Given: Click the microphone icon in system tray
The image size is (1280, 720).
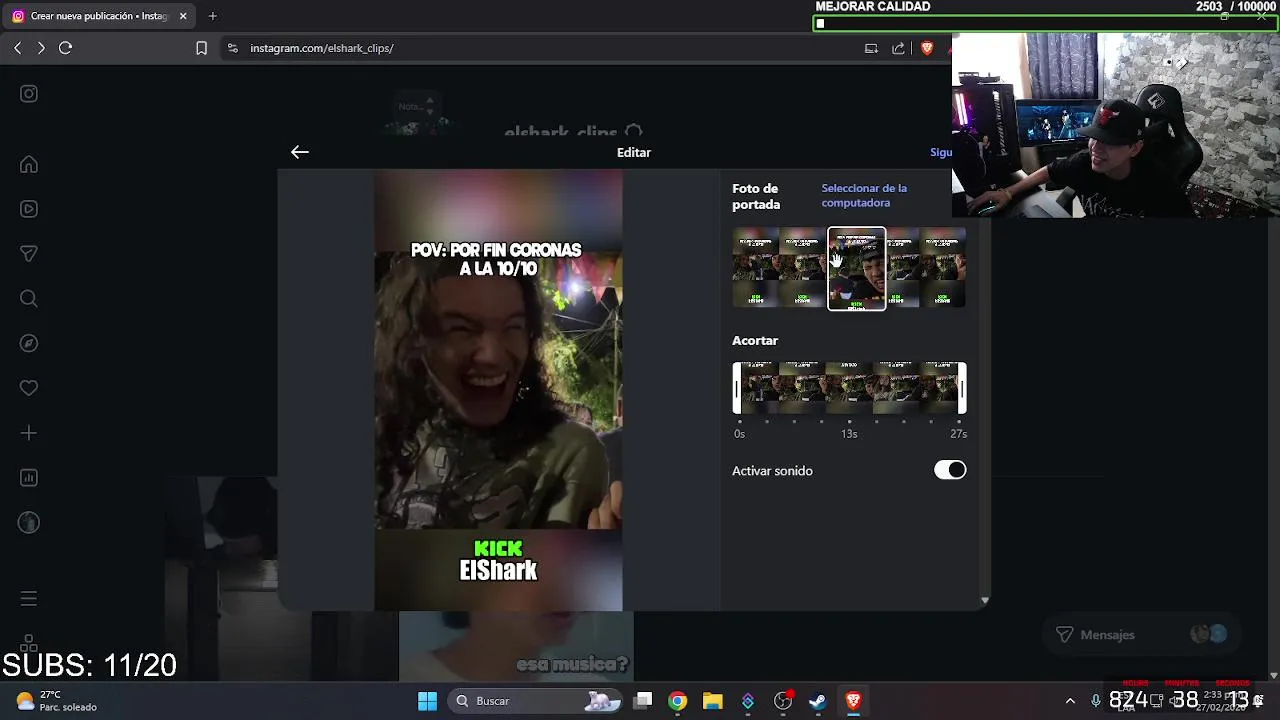Looking at the screenshot, I should click(1096, 701).
